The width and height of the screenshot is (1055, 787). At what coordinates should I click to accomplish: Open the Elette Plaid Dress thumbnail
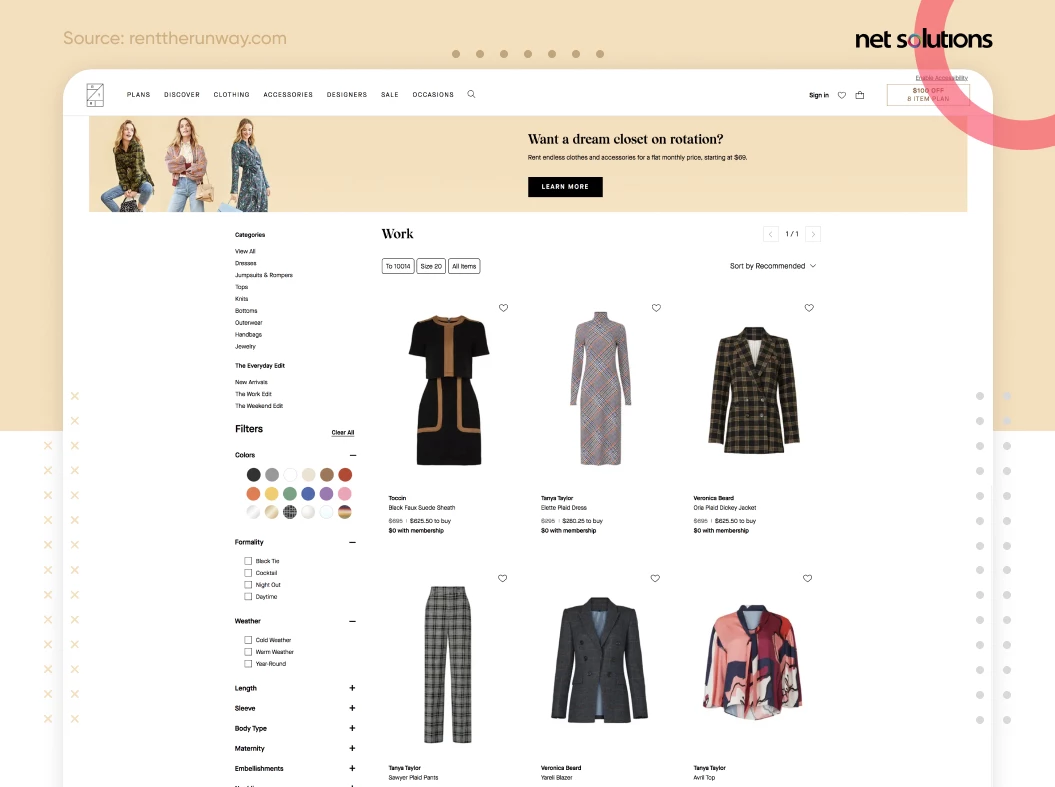[x=601, y=388]
